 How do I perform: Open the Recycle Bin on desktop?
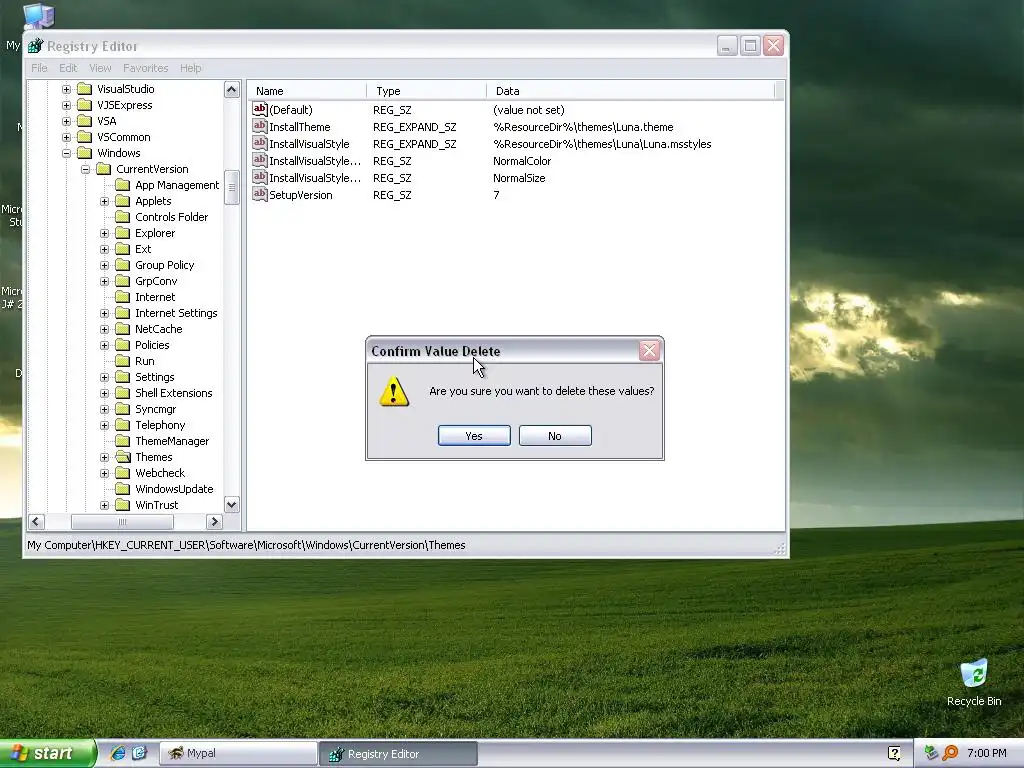pos(974,682)
